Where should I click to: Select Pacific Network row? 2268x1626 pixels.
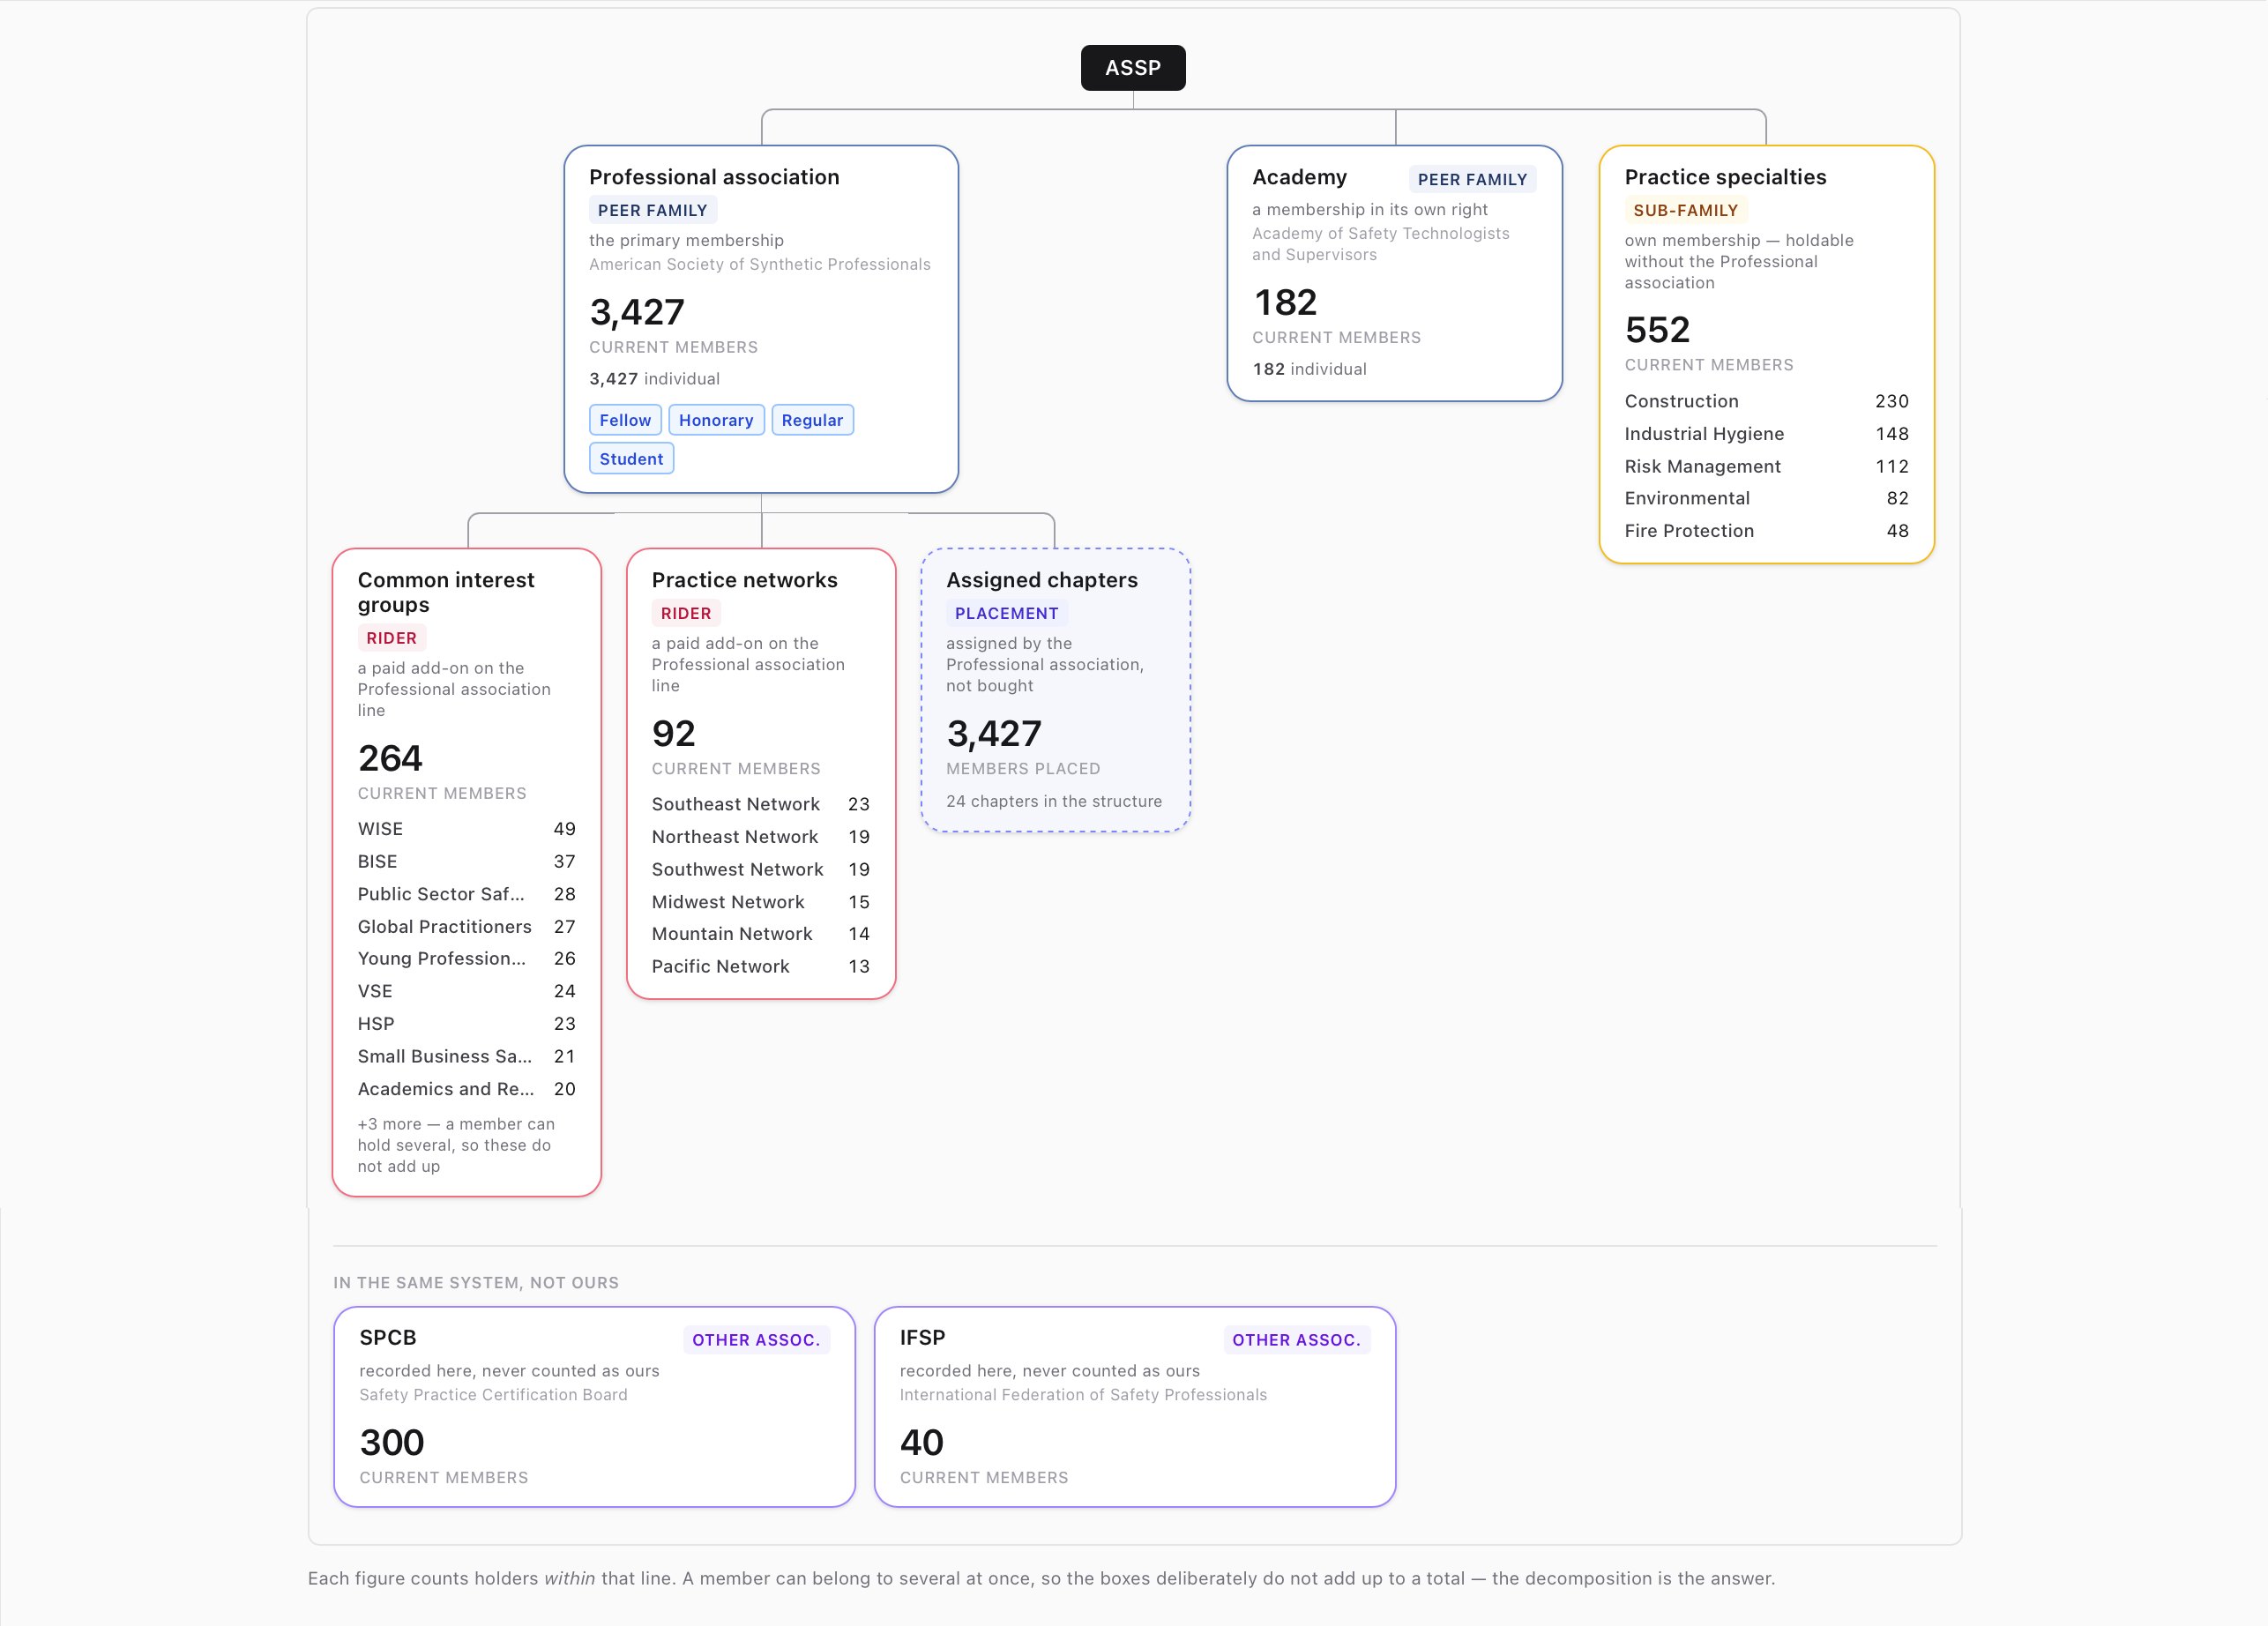(760, 967)
